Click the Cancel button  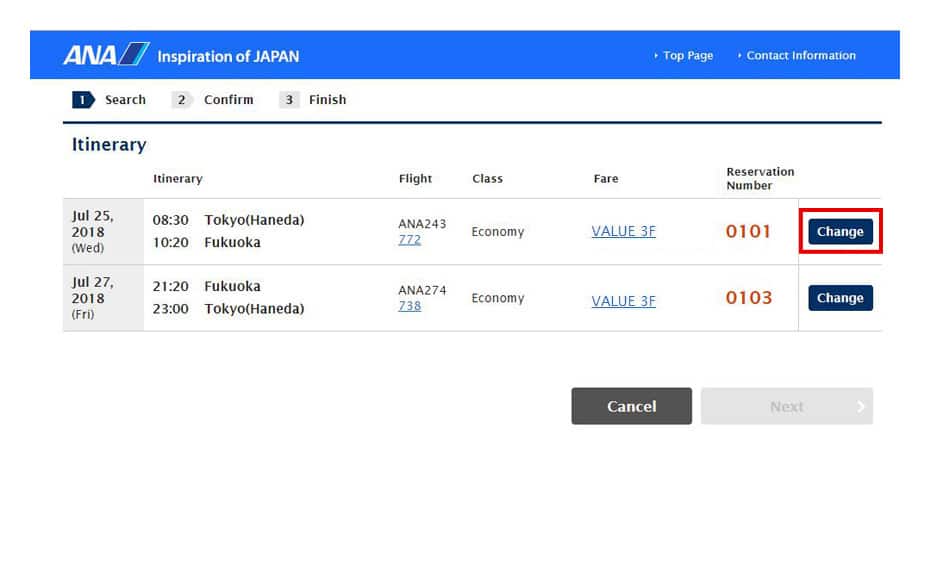631,406
